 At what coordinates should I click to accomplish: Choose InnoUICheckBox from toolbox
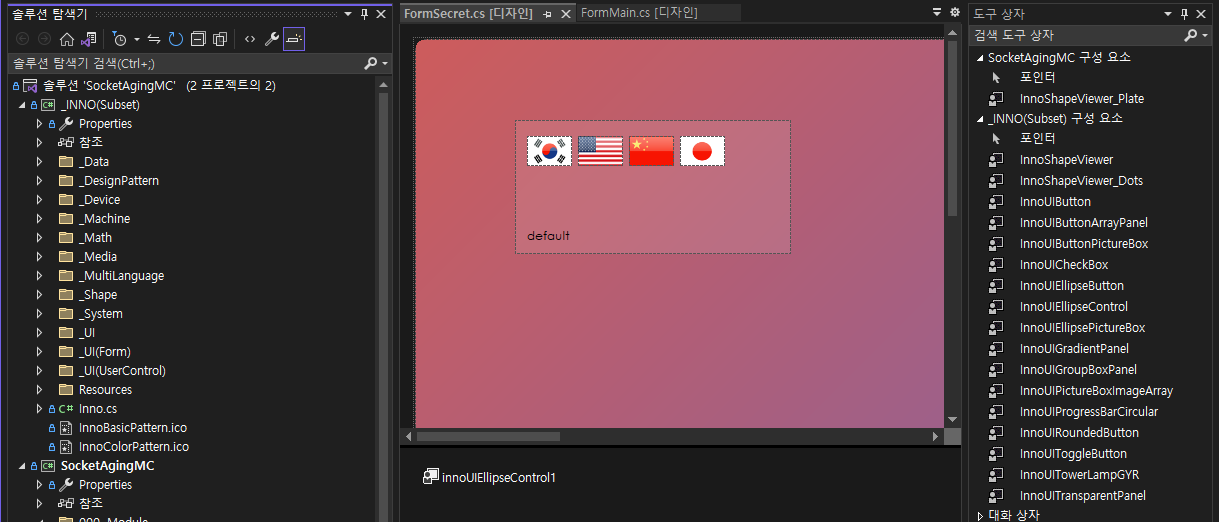coord(1064,264)
